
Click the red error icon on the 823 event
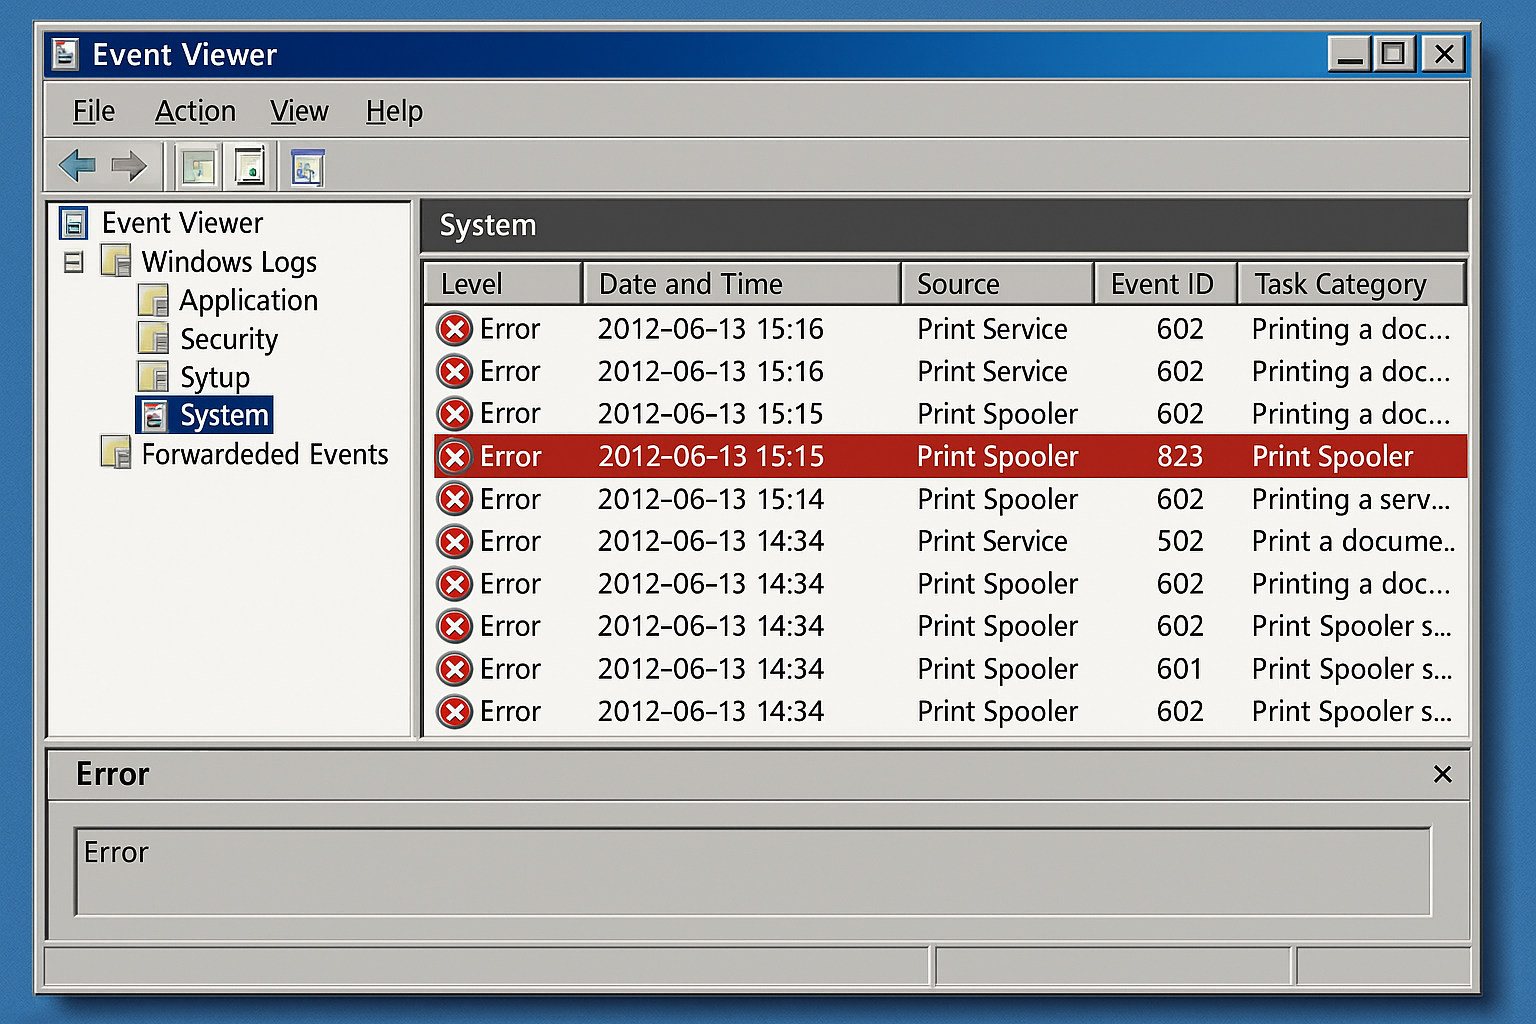[455, 456]
